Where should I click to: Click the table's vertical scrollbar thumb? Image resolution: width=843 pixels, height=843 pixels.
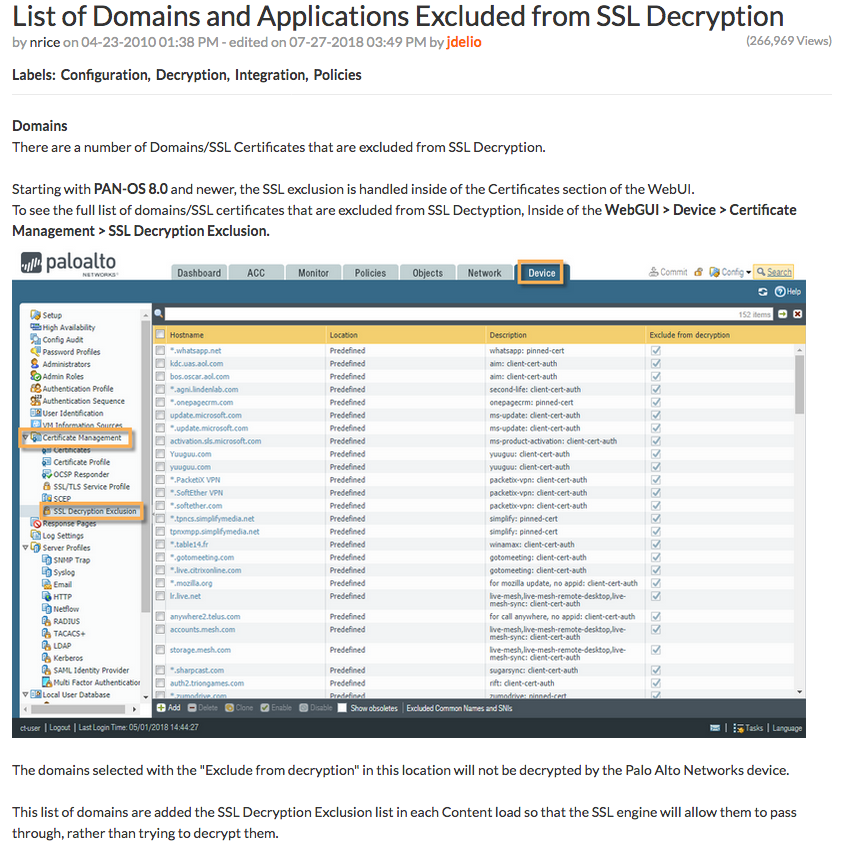(799, 384)
